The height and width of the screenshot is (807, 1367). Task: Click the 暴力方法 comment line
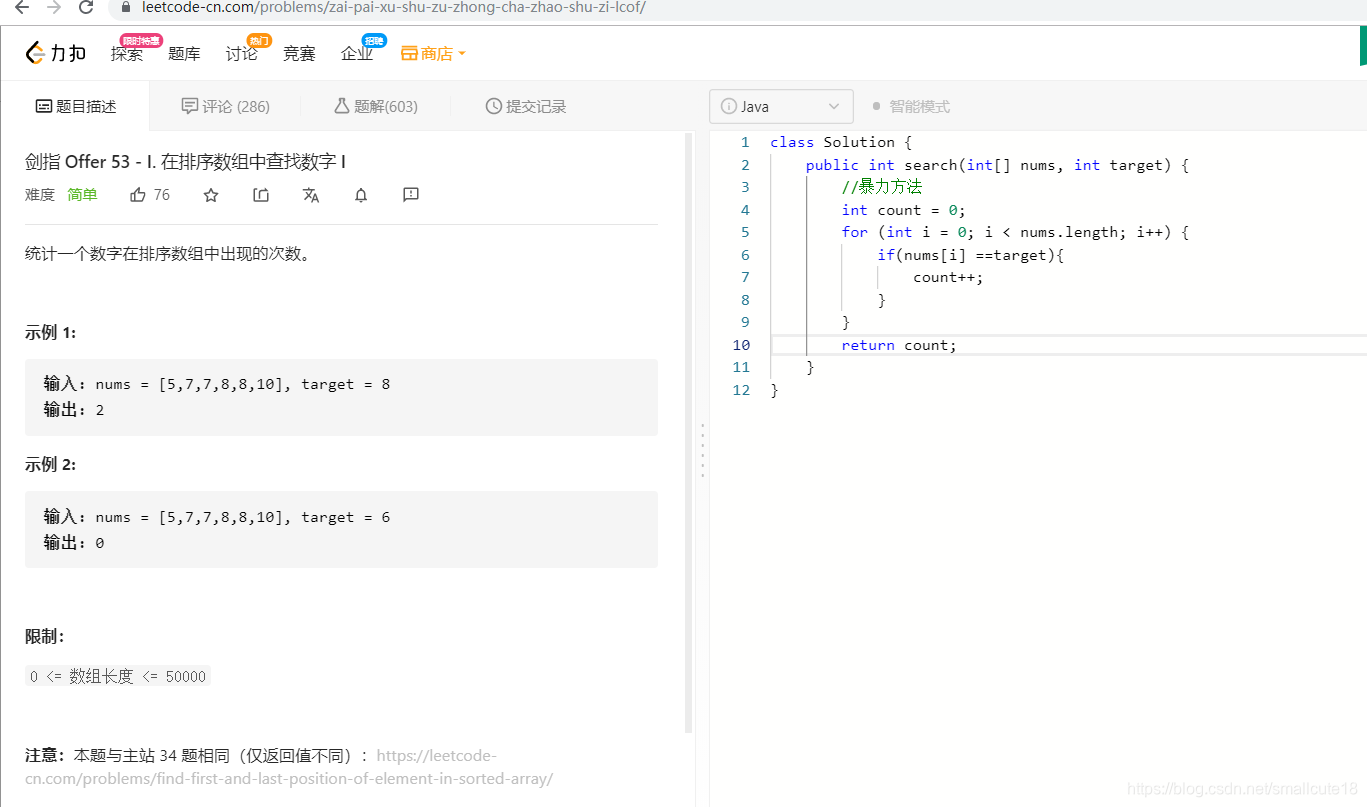pyautogui.click(x=881, y=187)
